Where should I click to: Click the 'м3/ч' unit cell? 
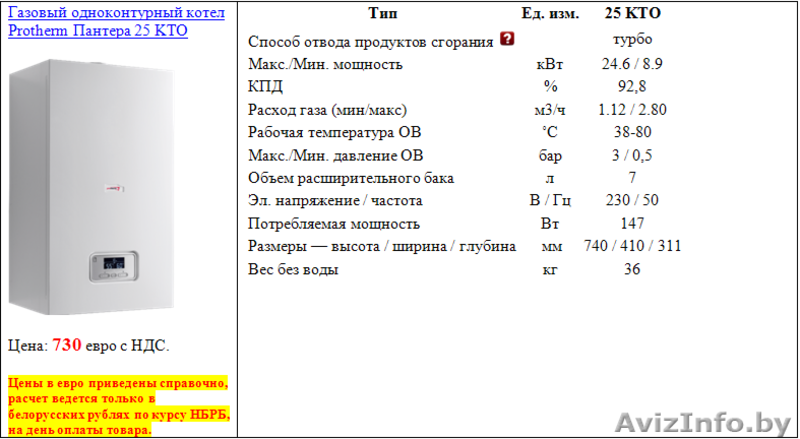click(550, 110)
